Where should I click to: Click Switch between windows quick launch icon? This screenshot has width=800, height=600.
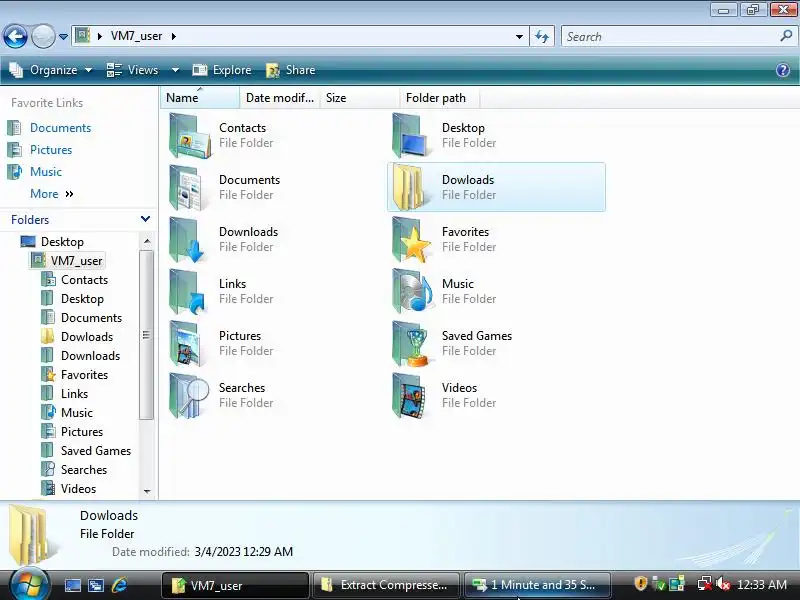tap(95, 585)
